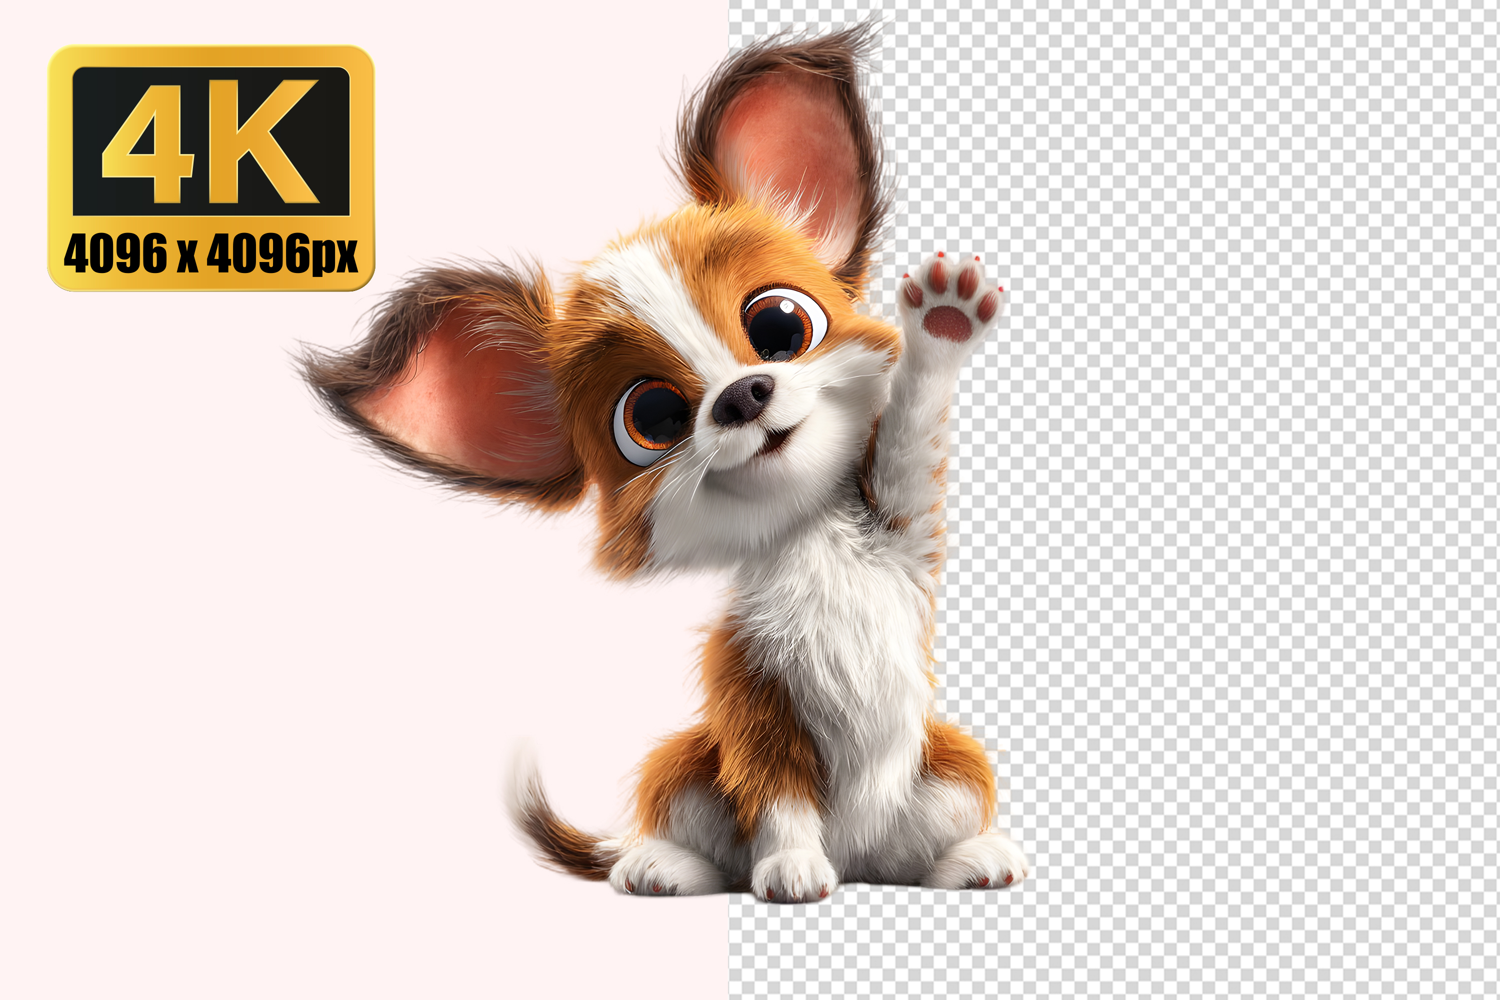The height and width of the screenshot is (1000, 1500).
Task: Click the puppy's open smiling mouth
Action: click(x=776, y=441)
